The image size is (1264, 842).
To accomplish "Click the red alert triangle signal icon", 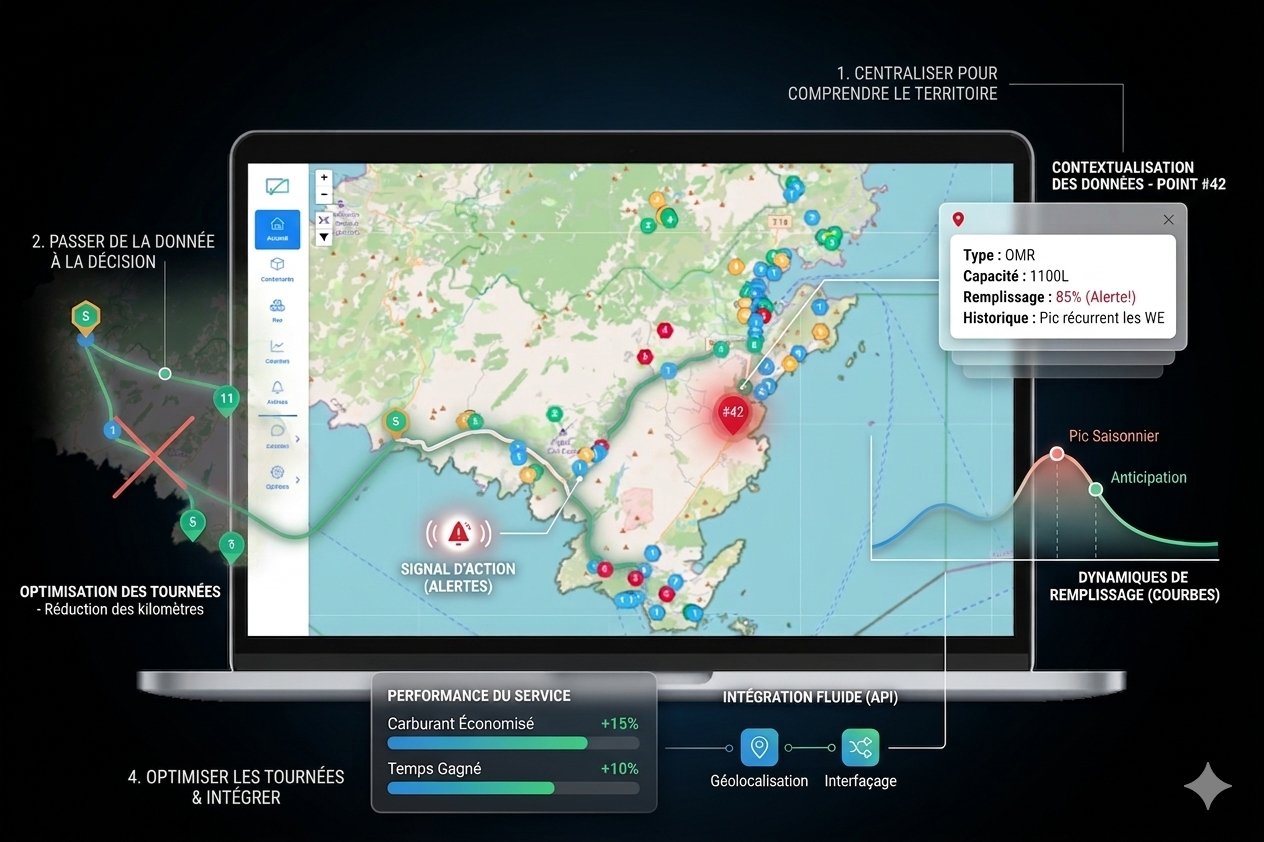I will (459, 532).
